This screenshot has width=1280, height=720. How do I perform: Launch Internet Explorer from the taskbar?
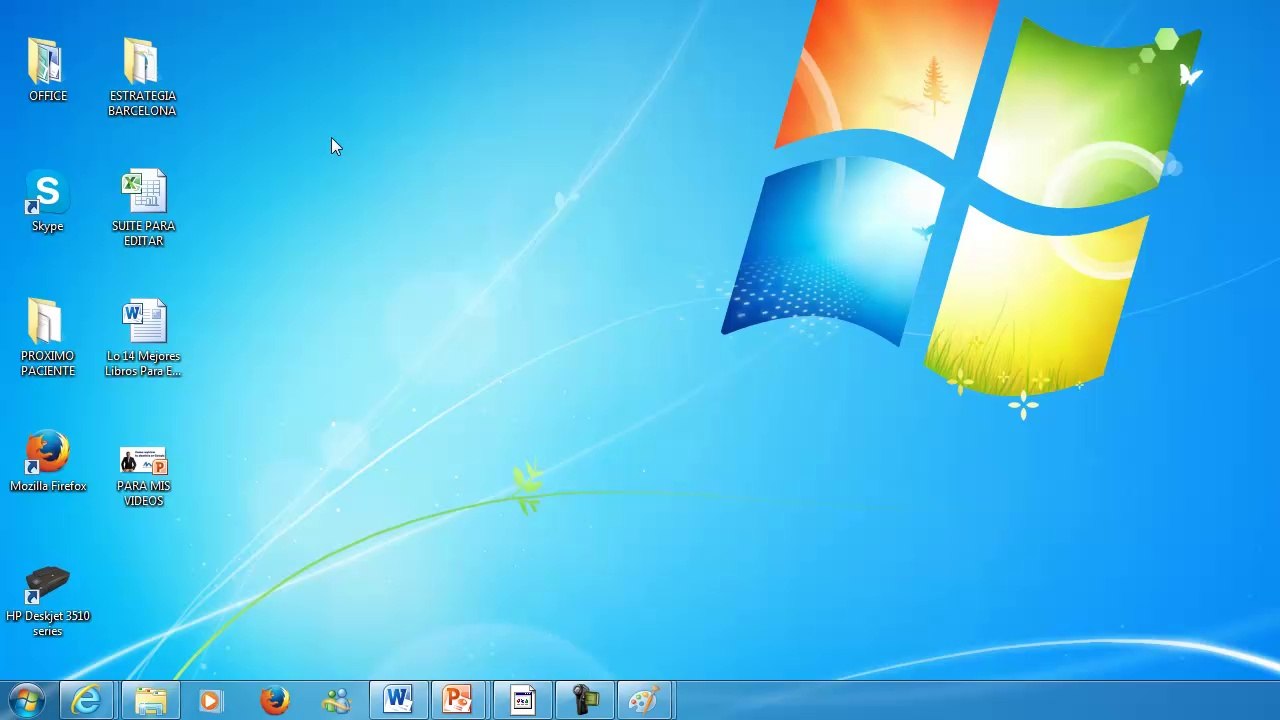[87, 700]
